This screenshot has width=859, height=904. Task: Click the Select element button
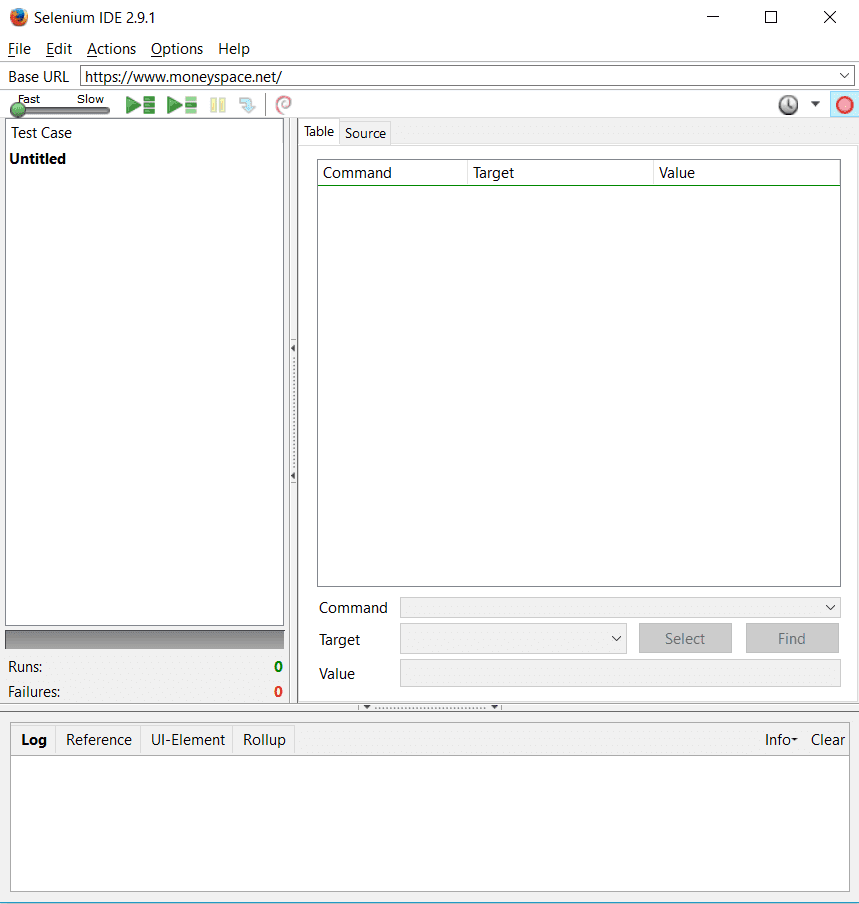pyautogui.click(x=685, y=638)
